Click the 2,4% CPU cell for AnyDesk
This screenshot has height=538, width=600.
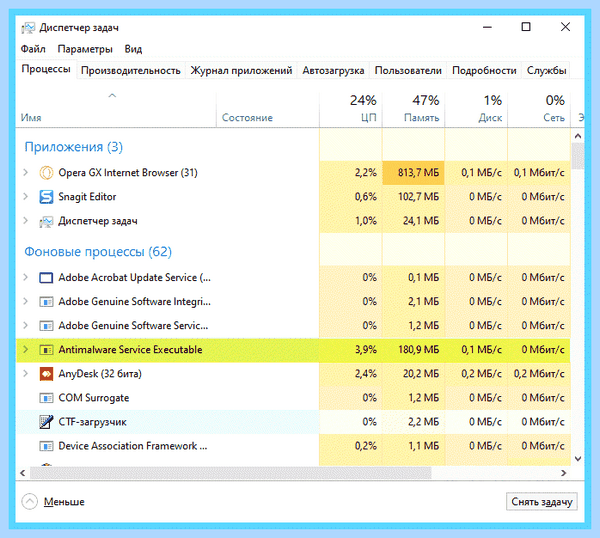(351, 373)
